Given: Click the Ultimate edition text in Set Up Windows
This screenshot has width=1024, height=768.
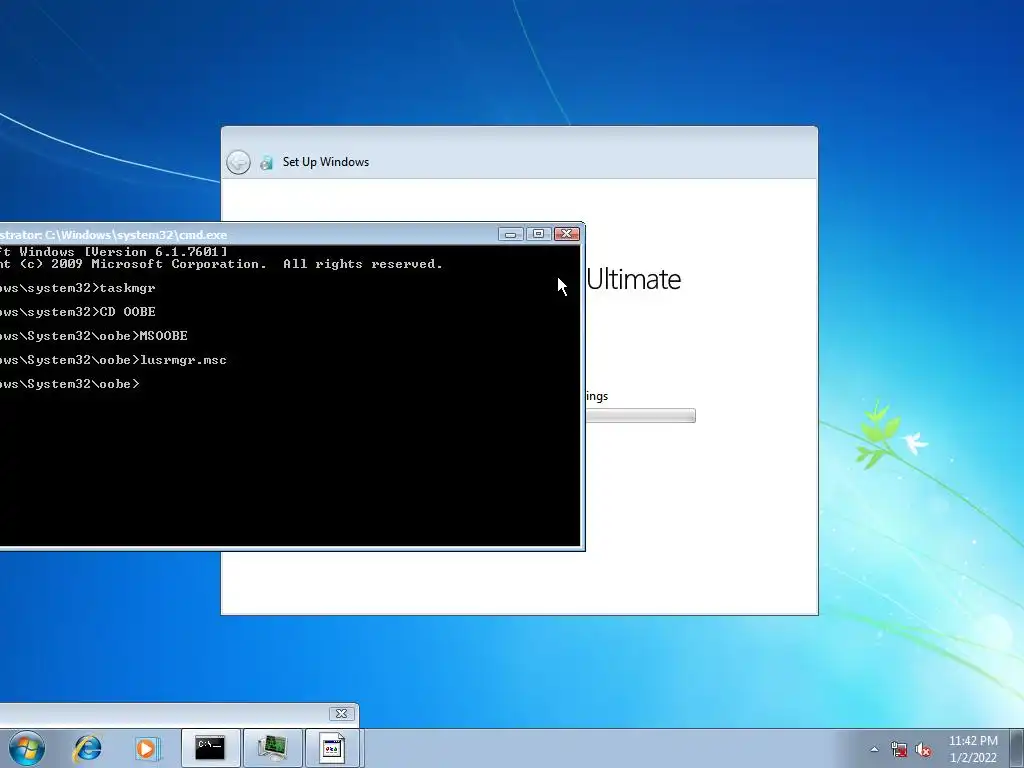Looking at the screenshot, I should pos(633,280).
